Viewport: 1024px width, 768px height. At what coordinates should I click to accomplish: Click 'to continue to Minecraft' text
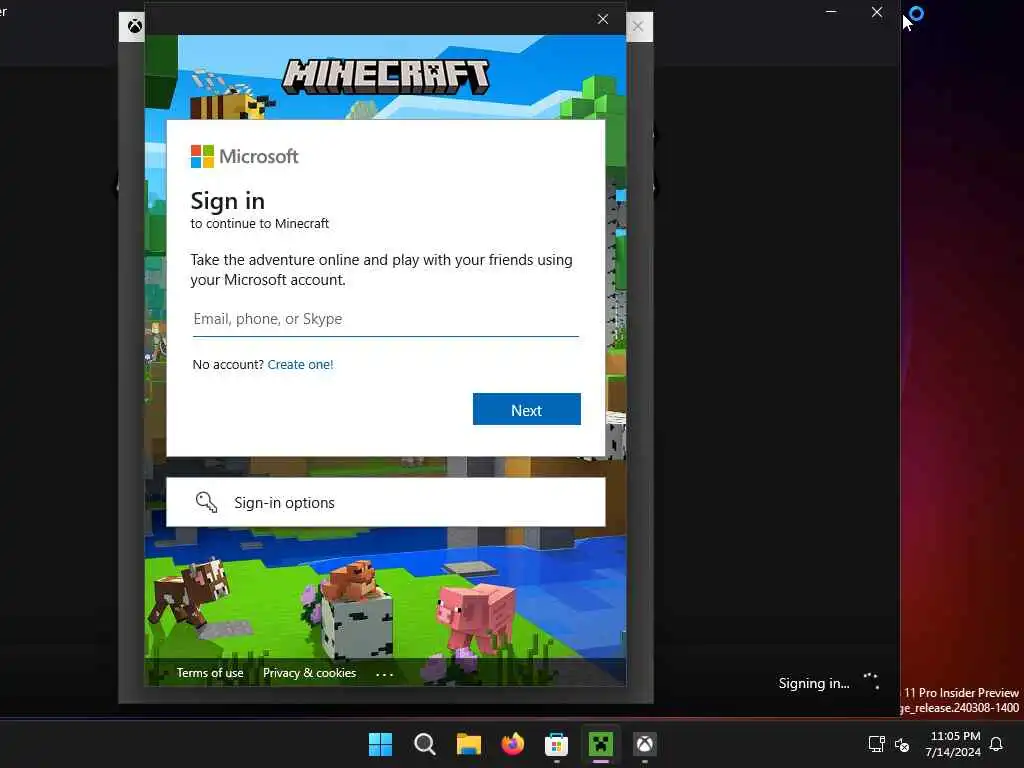pyautogui.click(x=259, y=223)
